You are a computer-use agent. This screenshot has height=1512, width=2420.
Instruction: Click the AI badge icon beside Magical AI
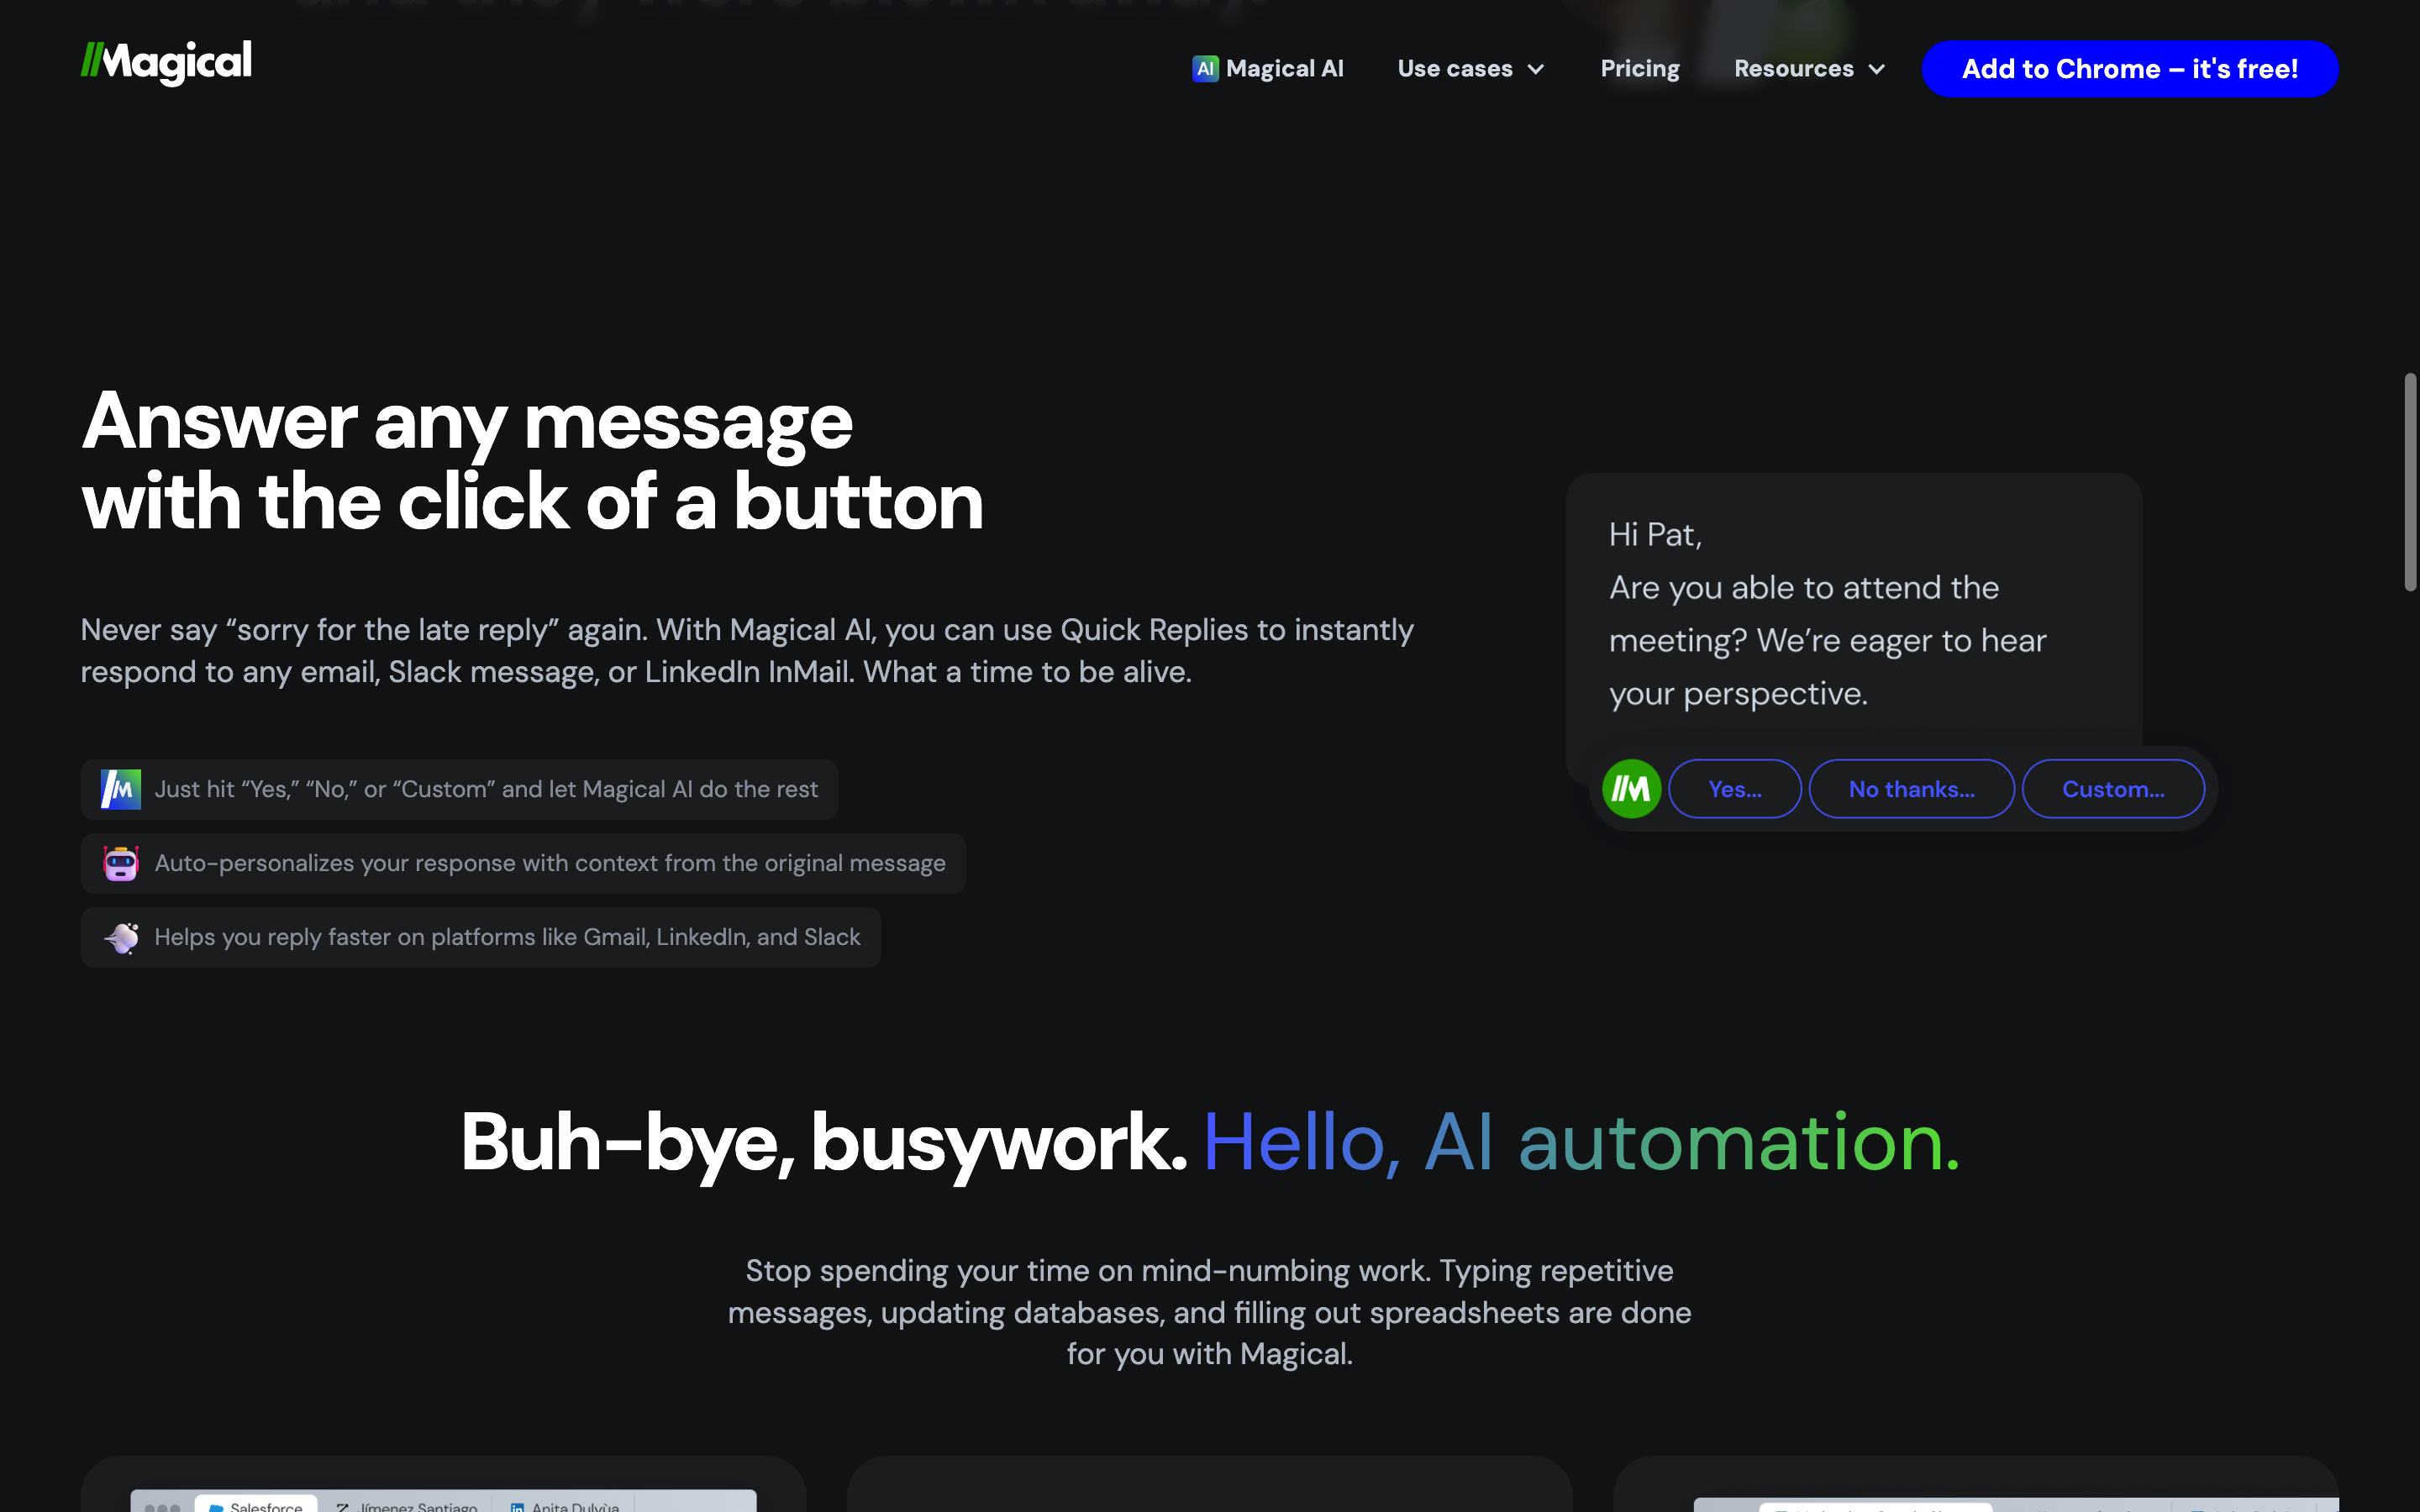point(1205,68)
